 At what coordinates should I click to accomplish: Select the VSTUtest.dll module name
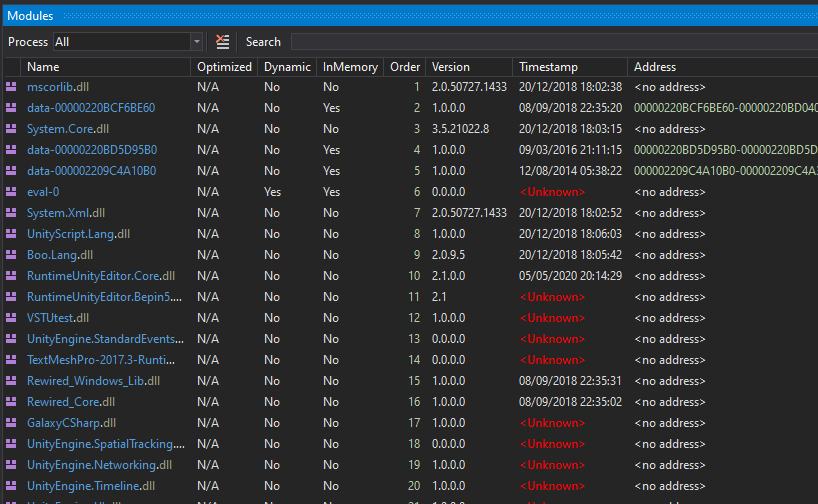58,318
